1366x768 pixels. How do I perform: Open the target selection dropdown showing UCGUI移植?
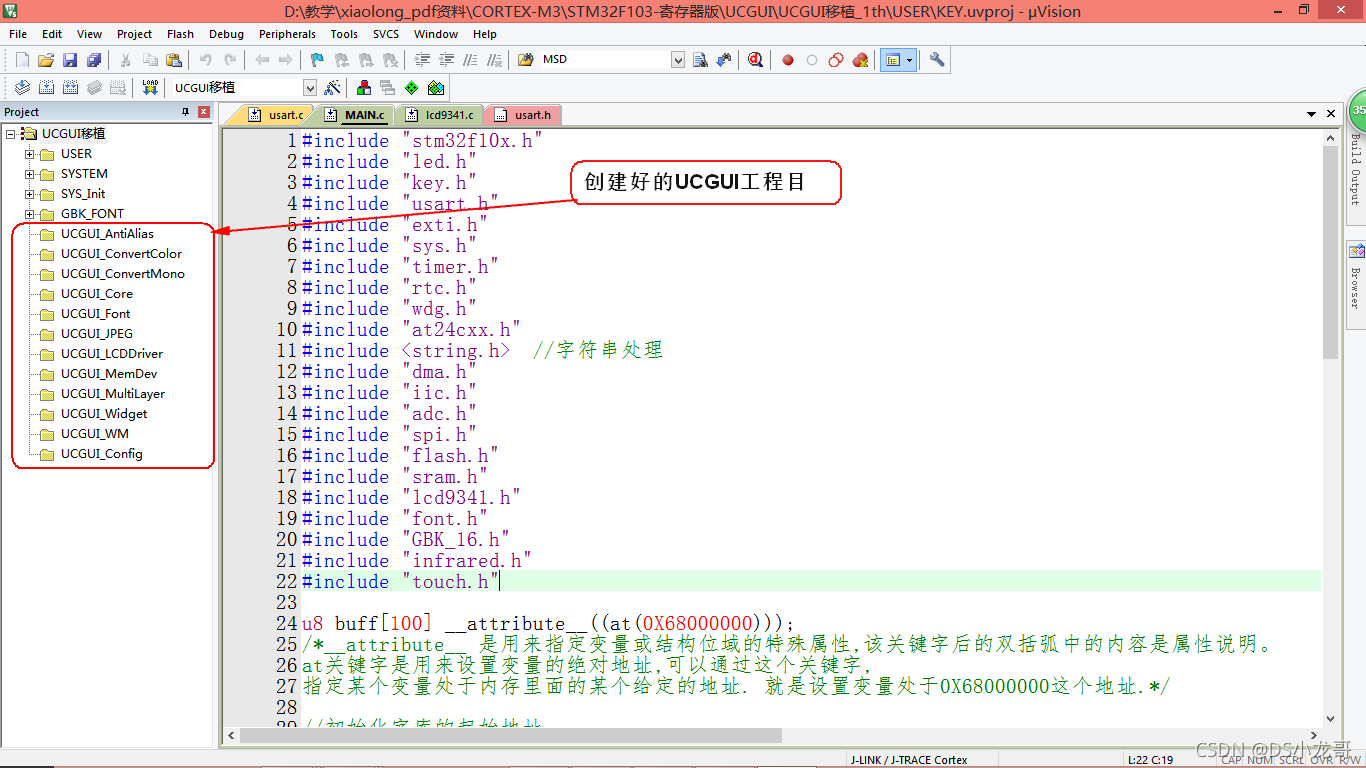point(310,87)
